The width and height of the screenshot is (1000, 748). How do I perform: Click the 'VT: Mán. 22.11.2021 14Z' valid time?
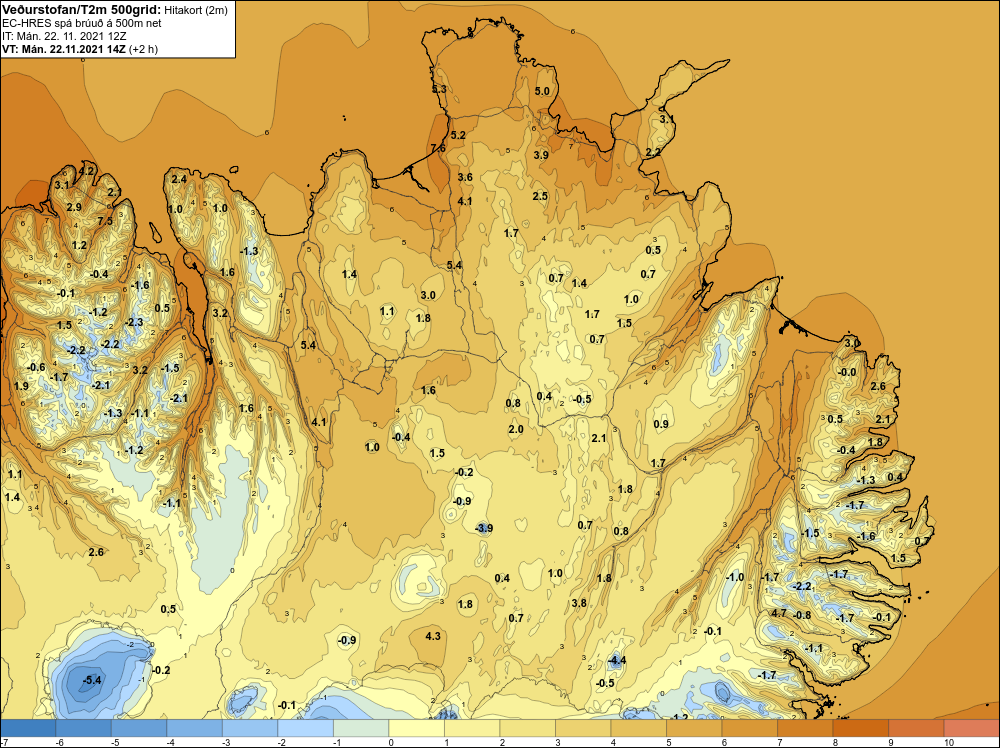point(64,48)
